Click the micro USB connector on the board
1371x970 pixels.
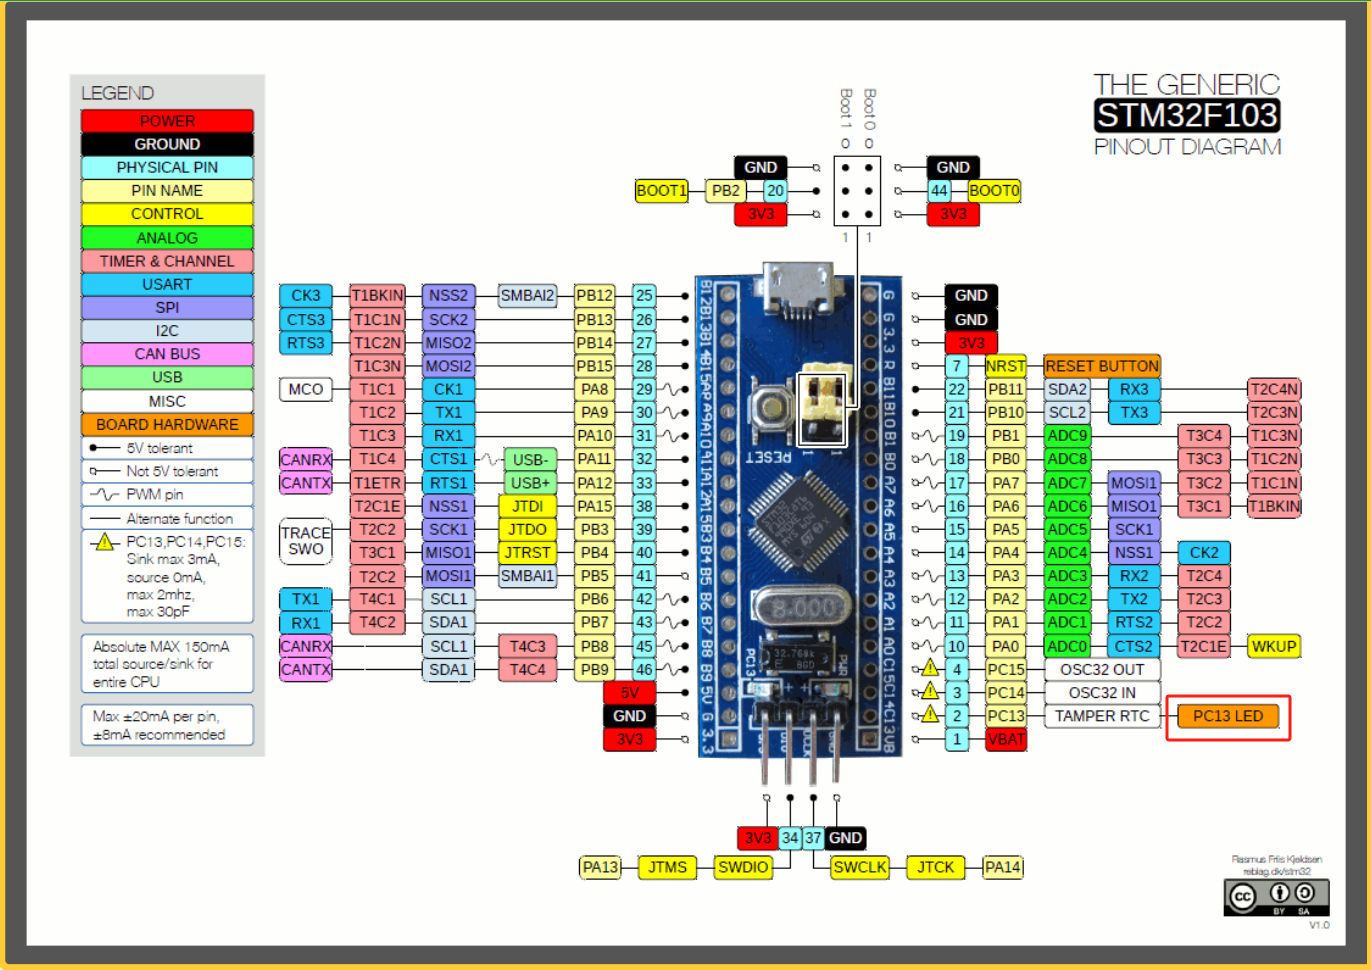coord(797,290)
